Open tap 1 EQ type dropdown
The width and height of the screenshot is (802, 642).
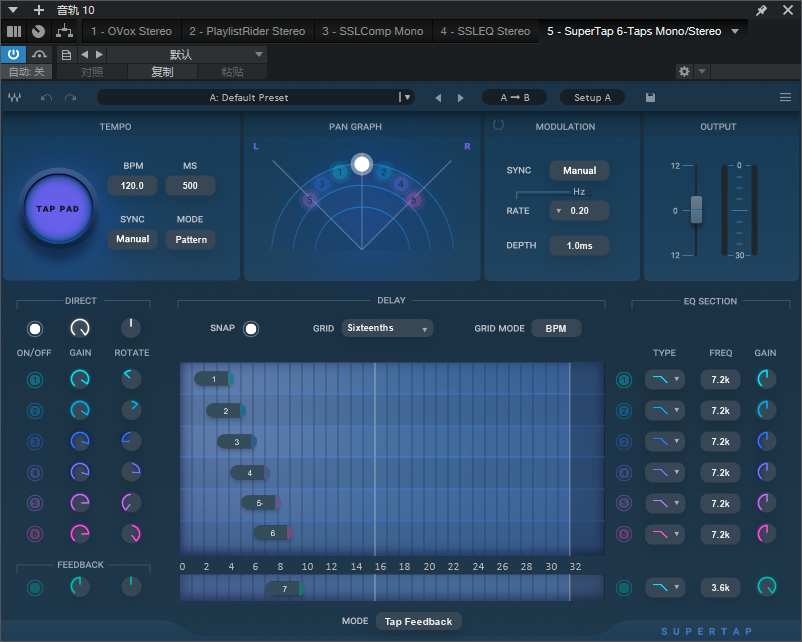(x=664, y=380)
